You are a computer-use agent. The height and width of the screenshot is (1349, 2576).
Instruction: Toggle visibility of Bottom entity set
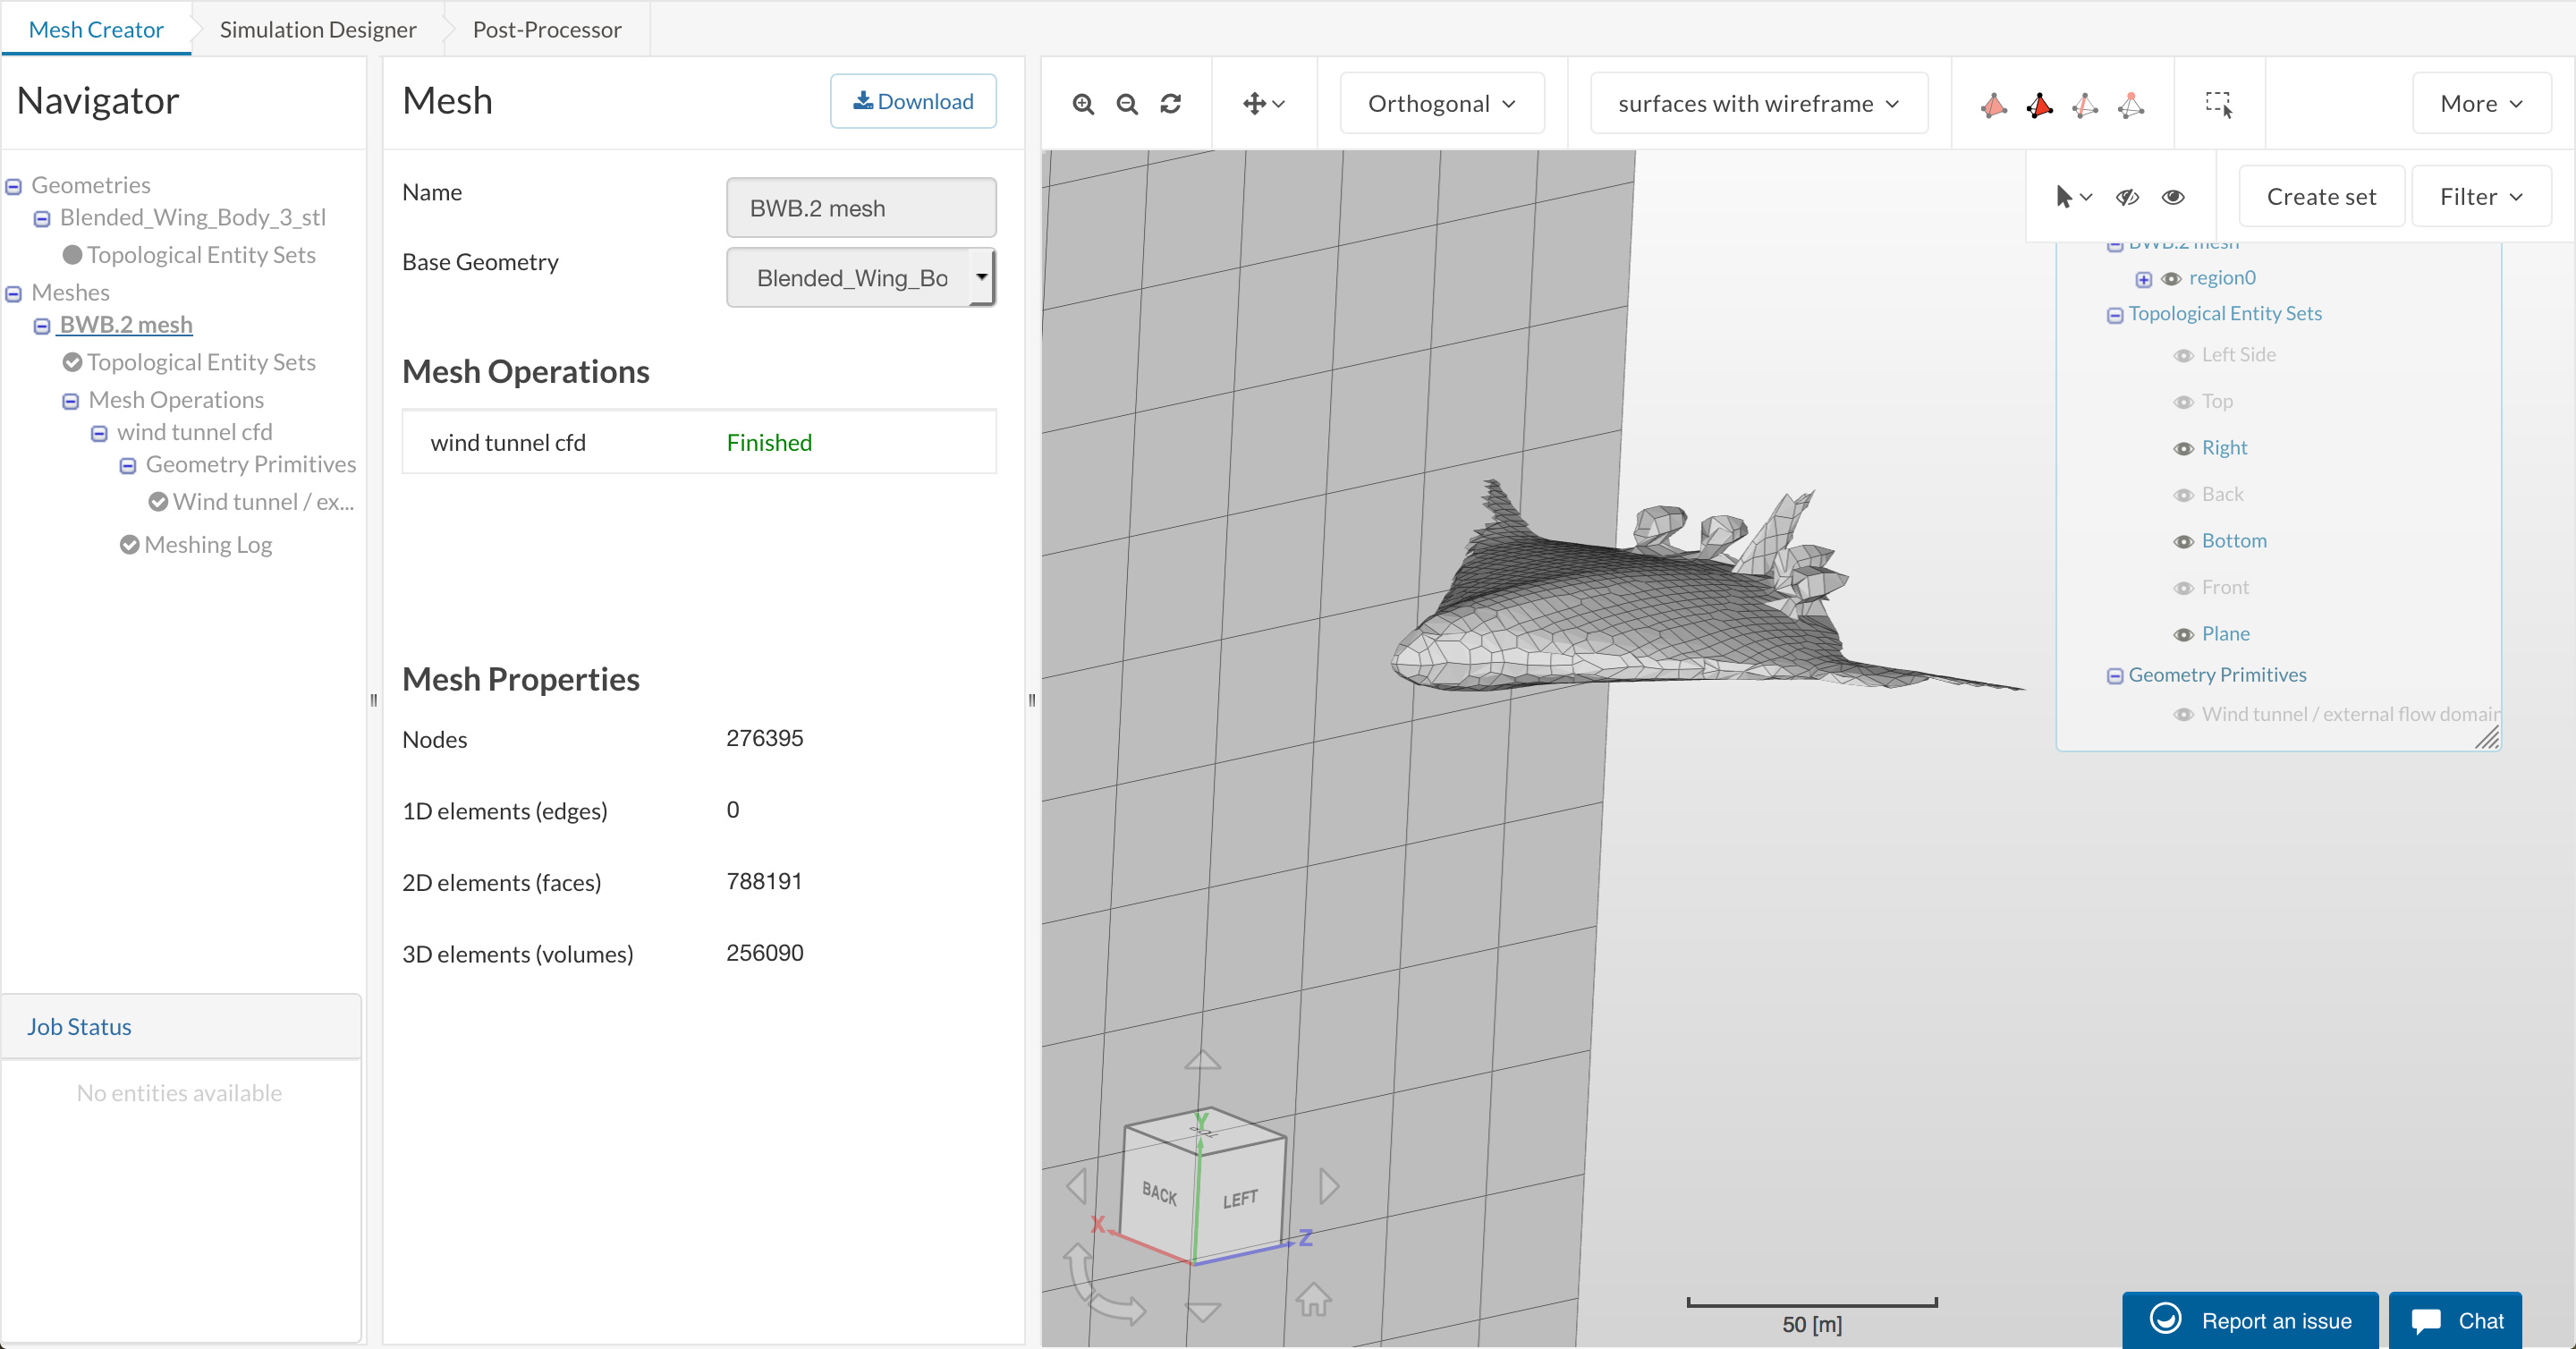[x=2183, y=542]
